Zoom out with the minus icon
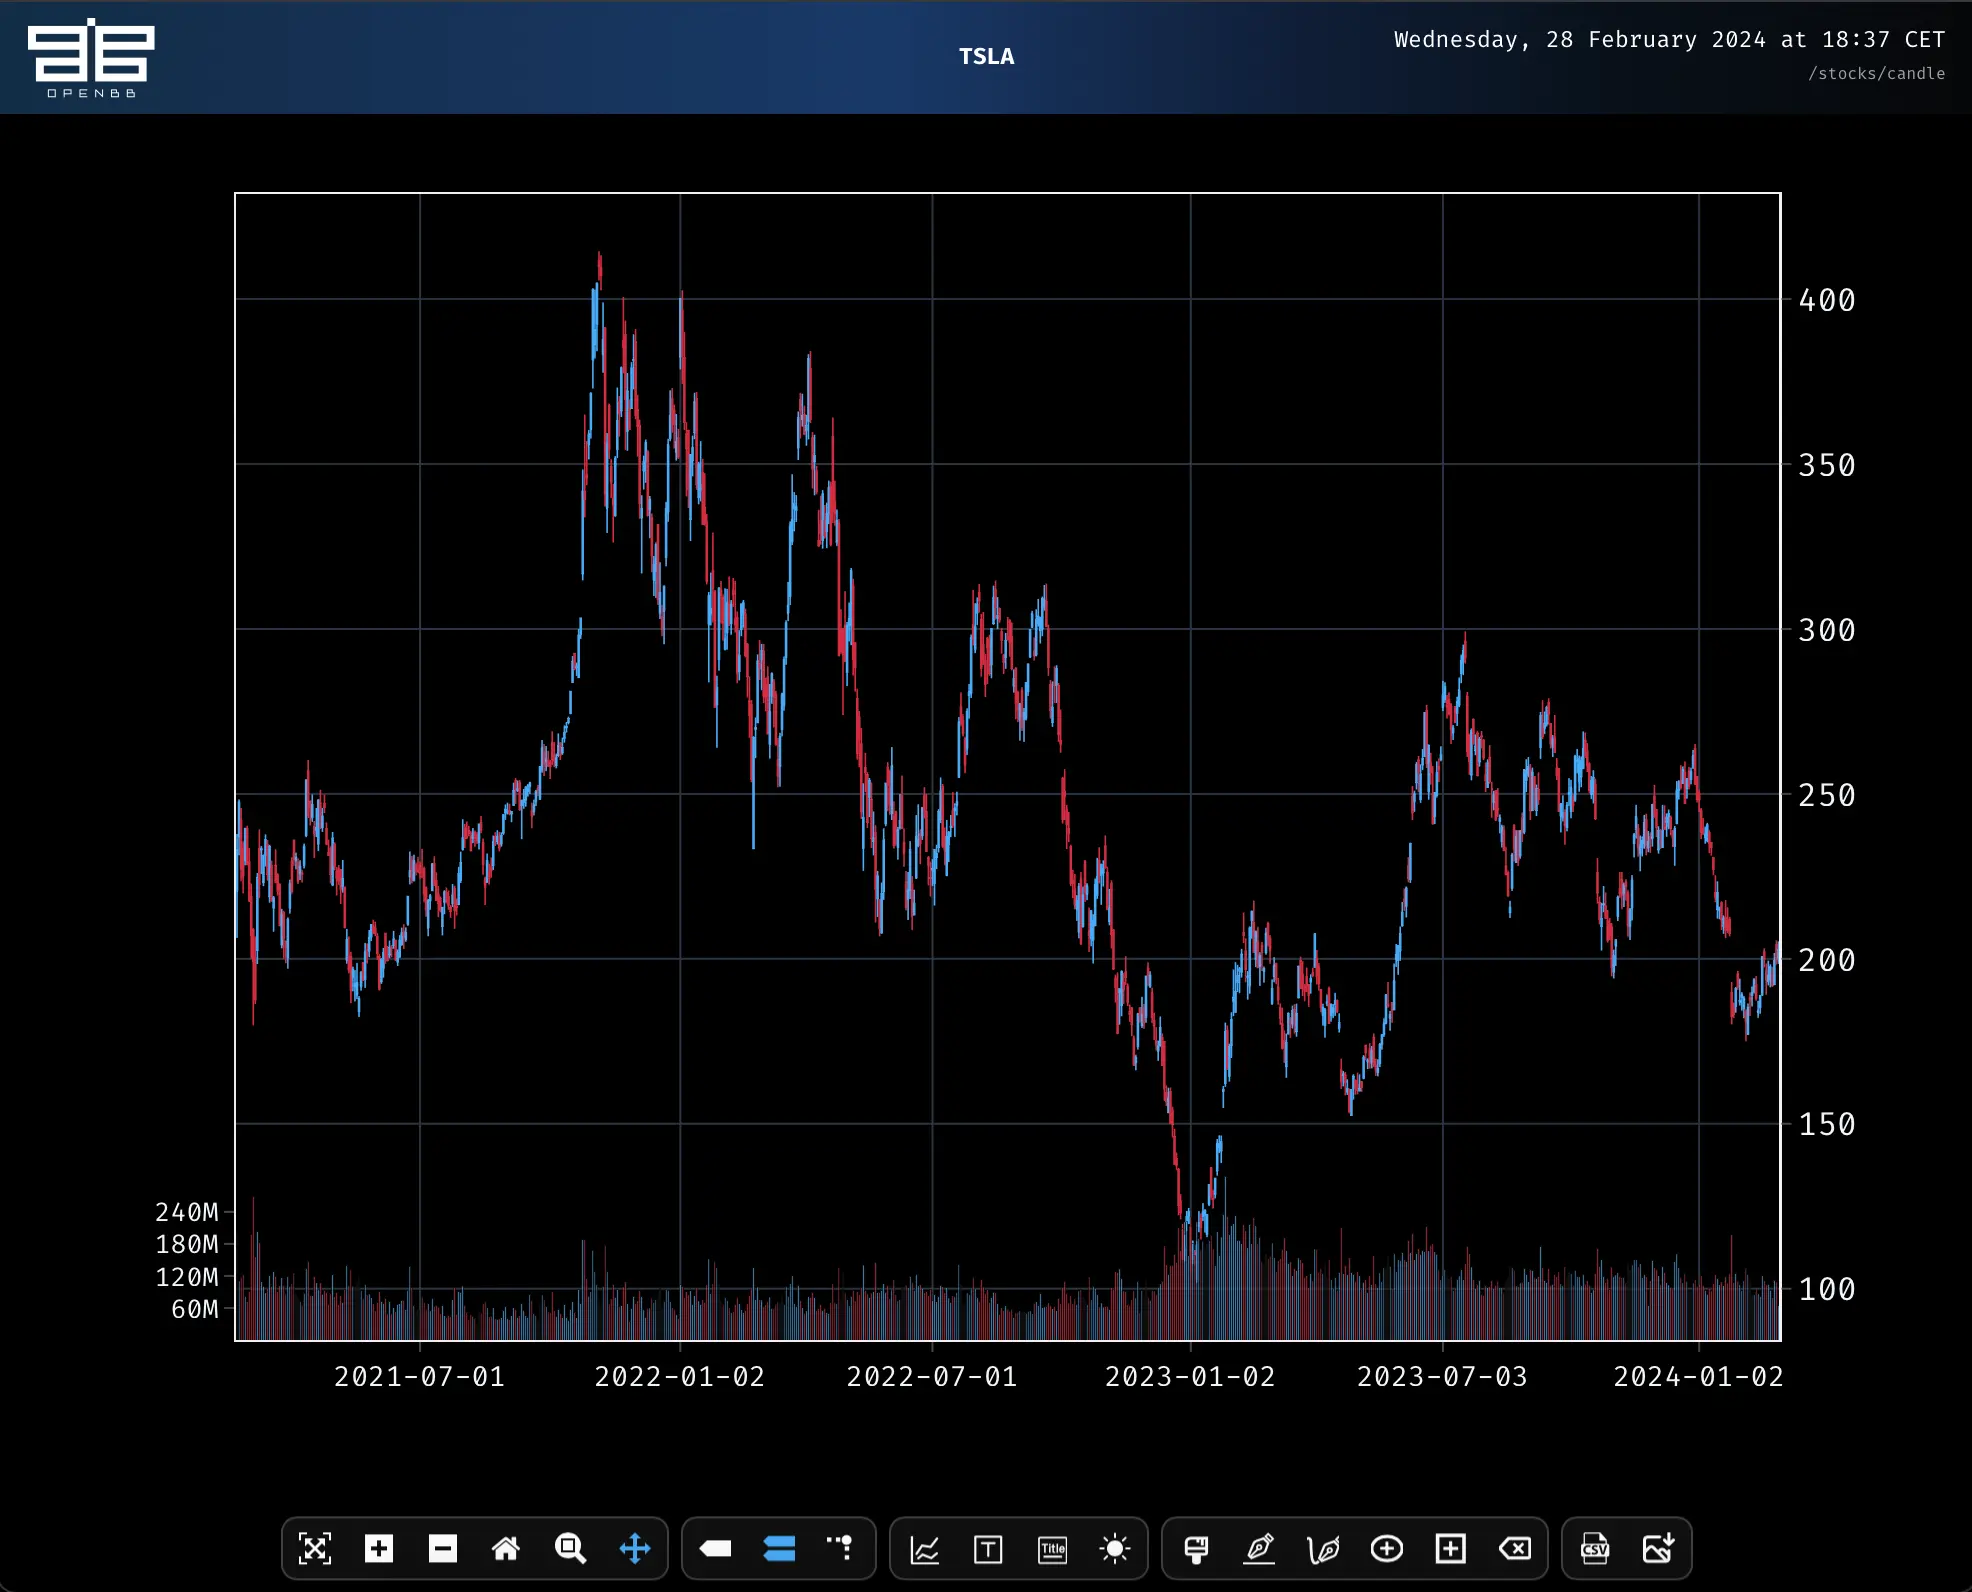This screenshot has width=1972, height=1592. [443, 1549]
